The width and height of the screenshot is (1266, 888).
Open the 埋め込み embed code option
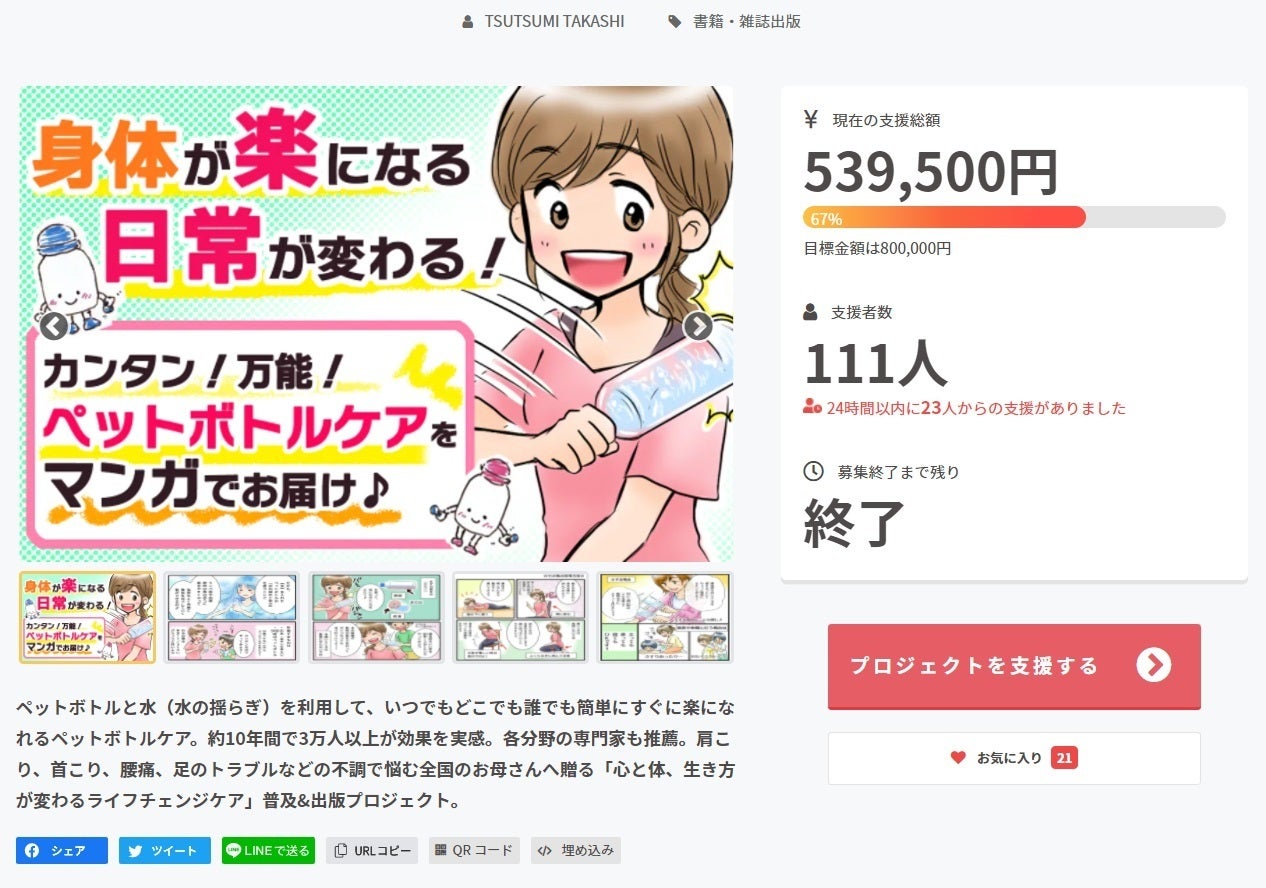[576, 850]
